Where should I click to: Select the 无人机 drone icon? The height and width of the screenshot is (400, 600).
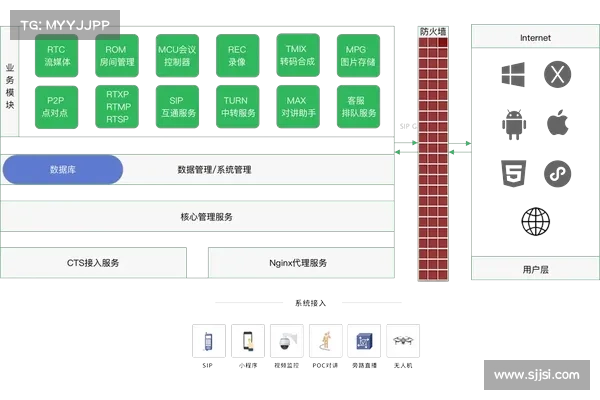(403, 341)
